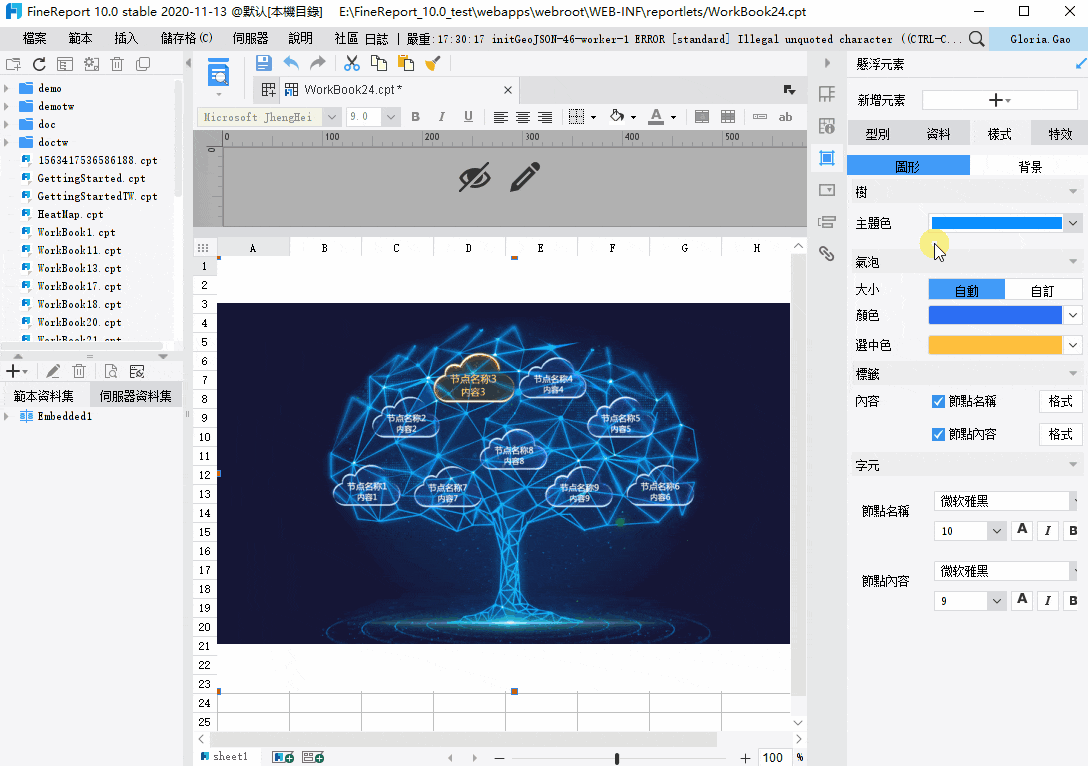
Task: Click the Cut scissors icon
Action: (352, 63)
